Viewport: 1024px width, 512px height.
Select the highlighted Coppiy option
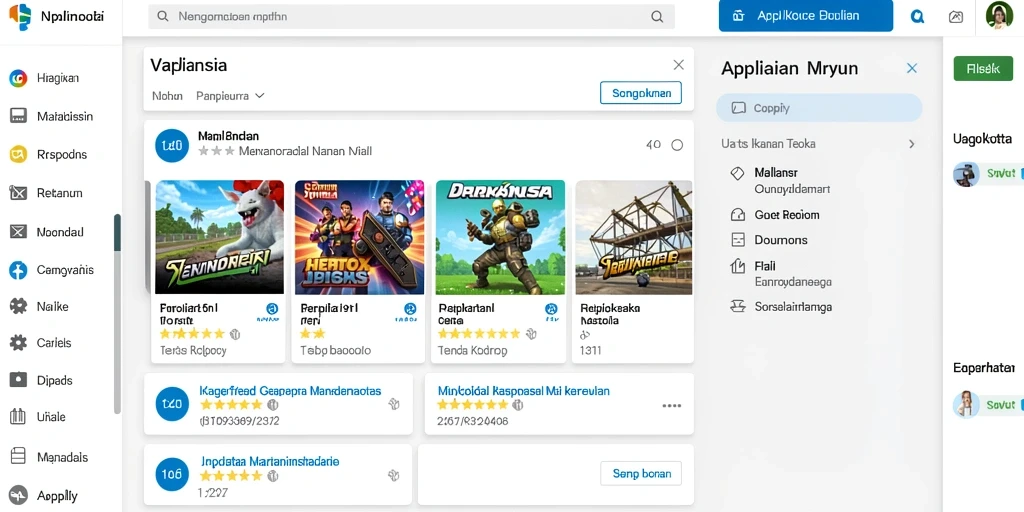coord(819,108)
